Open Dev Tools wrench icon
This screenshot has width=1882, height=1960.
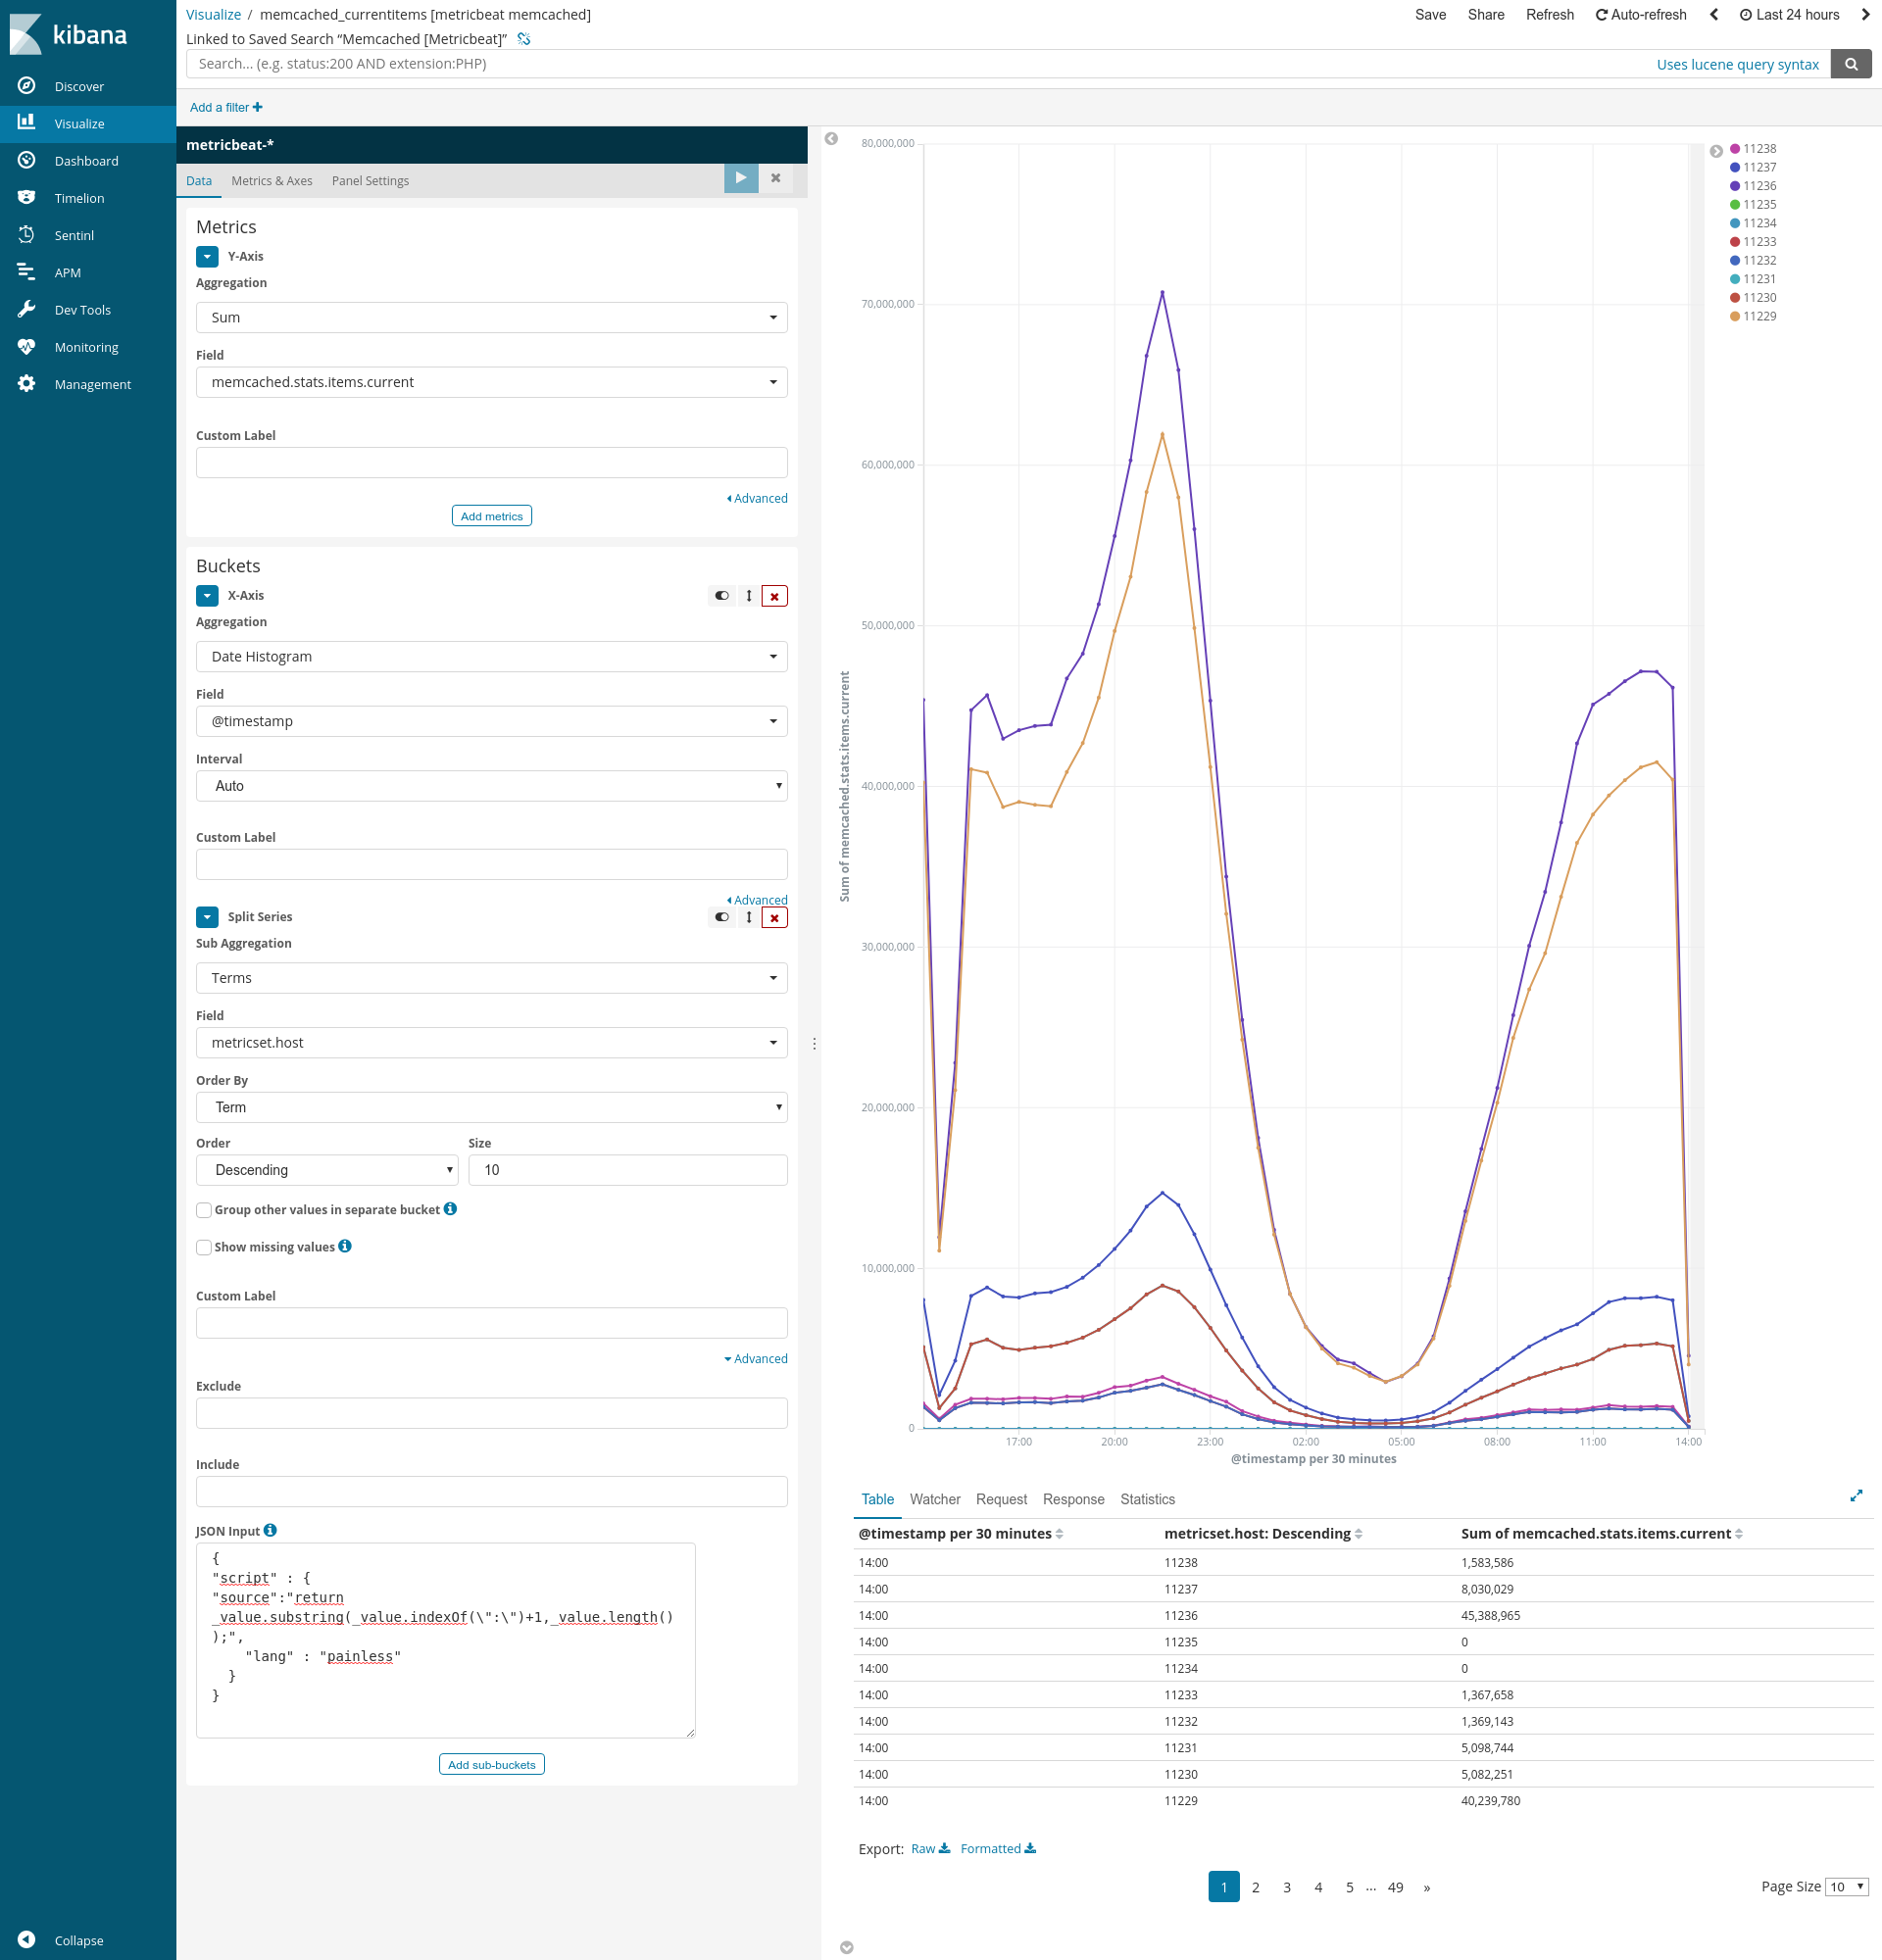[27, 309]
